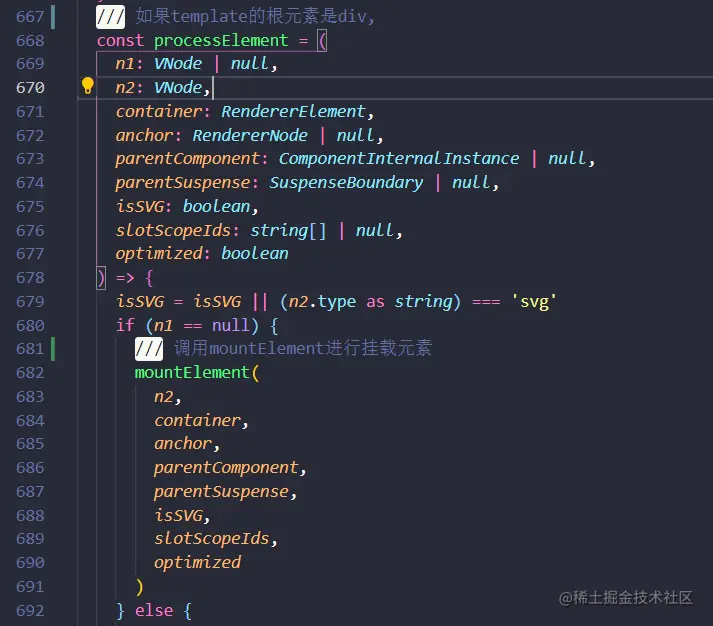
Task: Click the RendererNode type on line 672
Action: [x=250, y=135]
